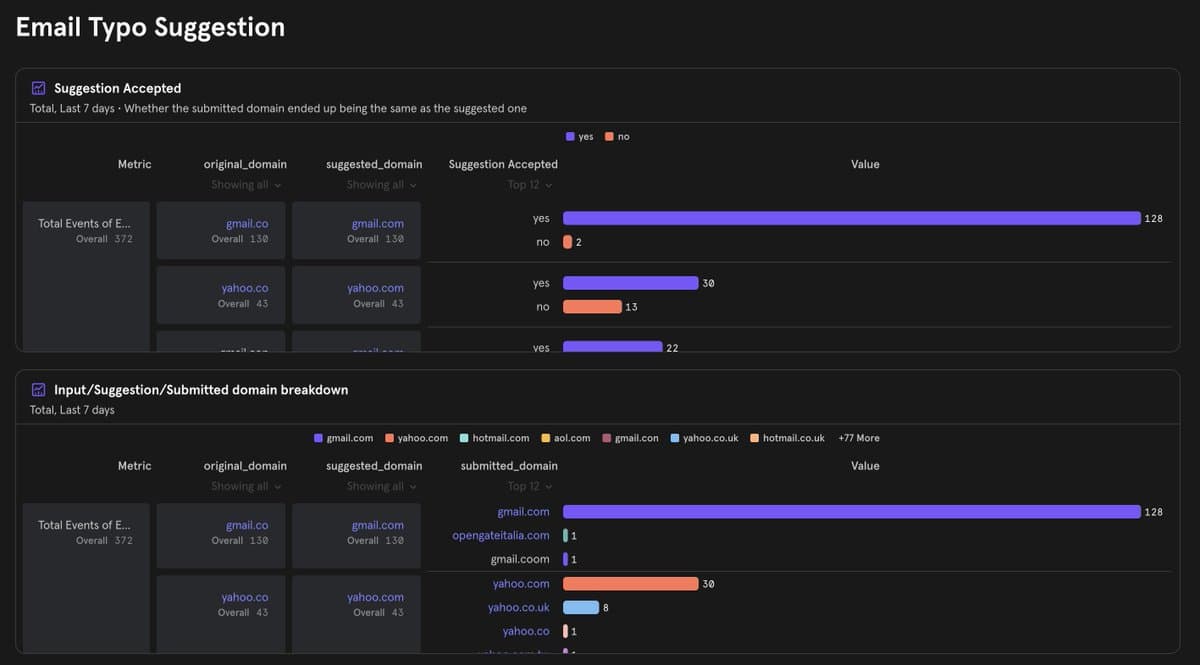Open 'Showing all' under original_domain in Suggestion Accepted panel

click(x=245, y=185)
